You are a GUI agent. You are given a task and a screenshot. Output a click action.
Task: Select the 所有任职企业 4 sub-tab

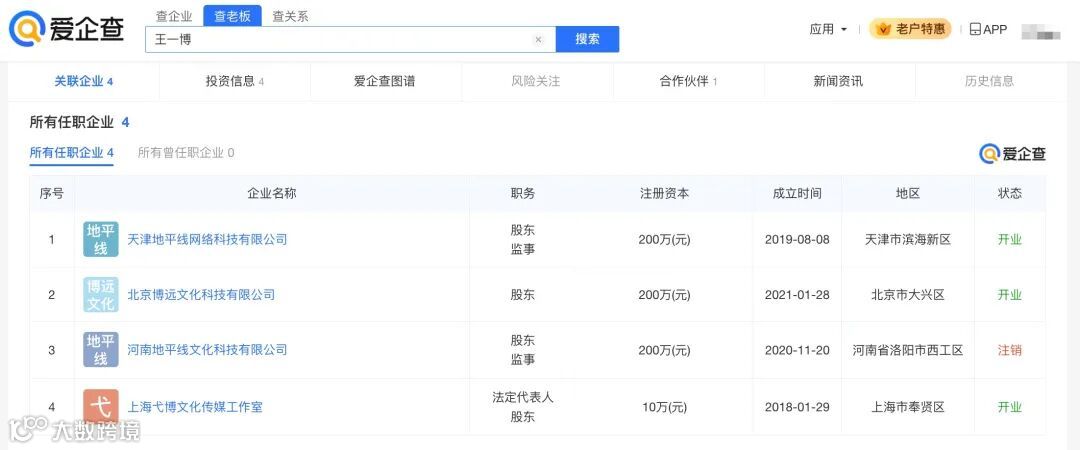pyautogui.click(x=72, y=153)
